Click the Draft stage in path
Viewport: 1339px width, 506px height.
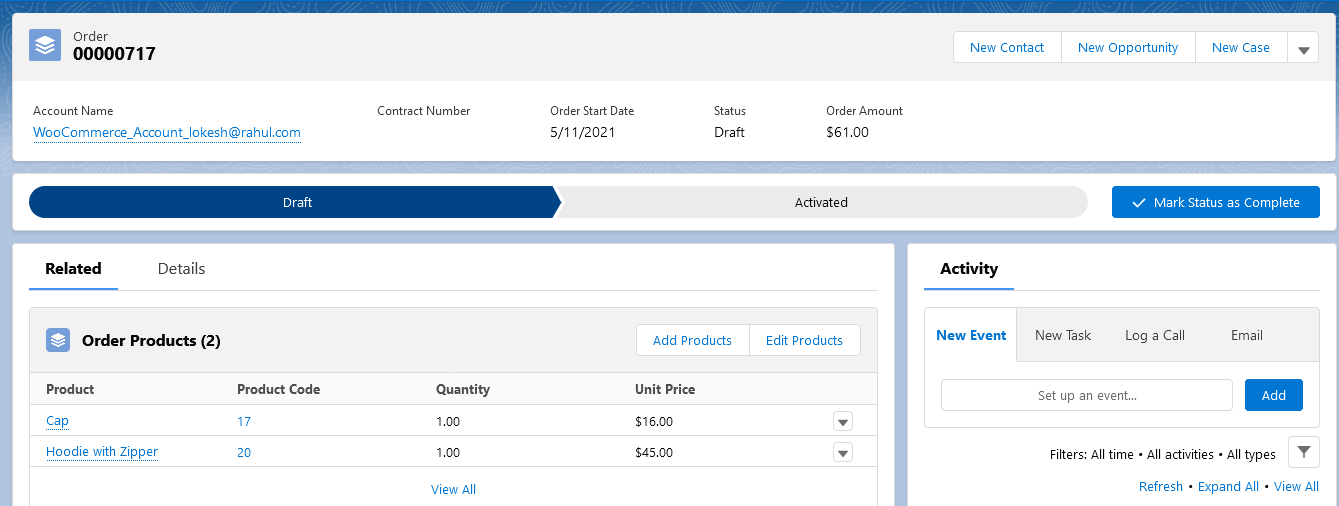[297, 202]
